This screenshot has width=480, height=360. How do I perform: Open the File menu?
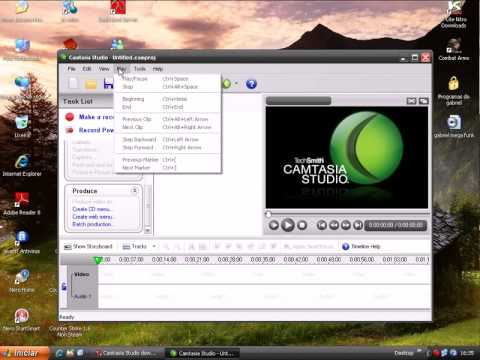point(72,69)
